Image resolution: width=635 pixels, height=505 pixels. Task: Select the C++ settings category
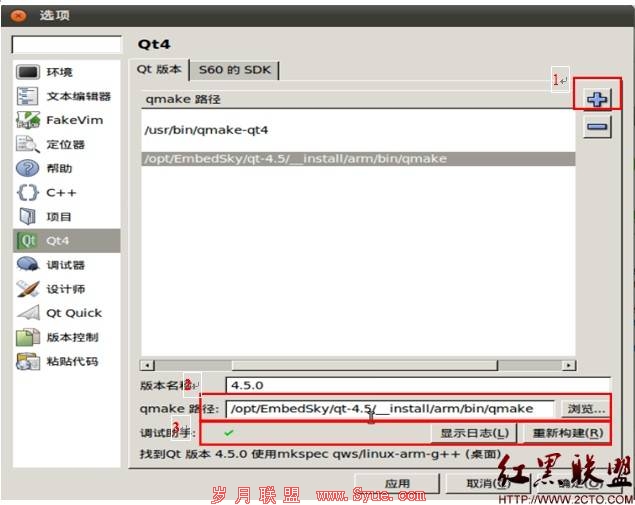point(67,193)
